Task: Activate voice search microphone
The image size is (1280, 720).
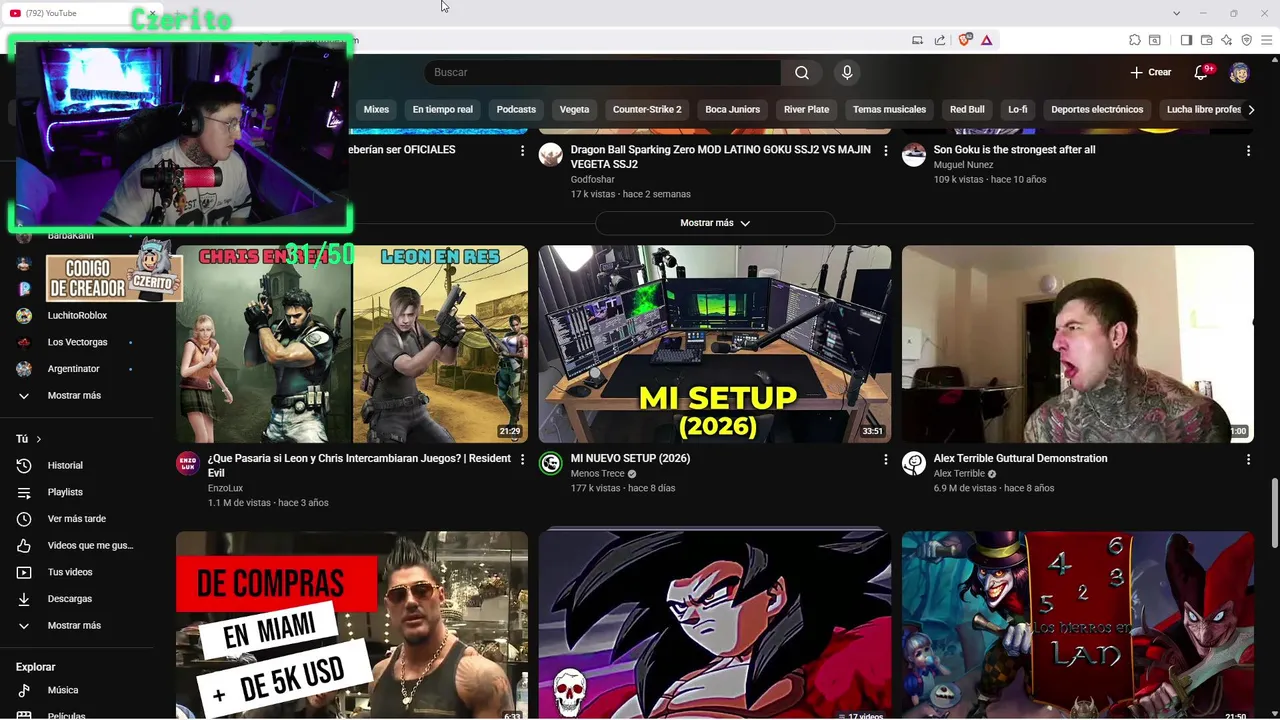Action: point(847,72)
